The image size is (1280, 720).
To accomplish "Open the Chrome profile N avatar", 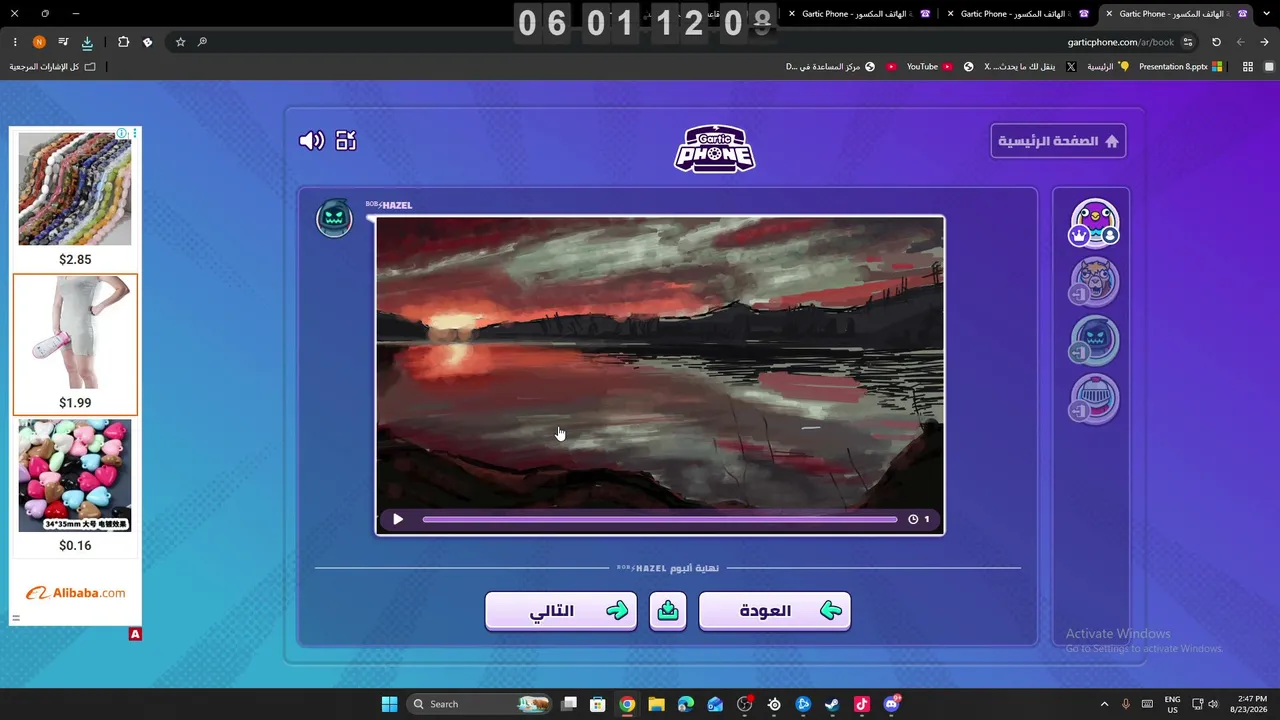I will coord(39,42).
